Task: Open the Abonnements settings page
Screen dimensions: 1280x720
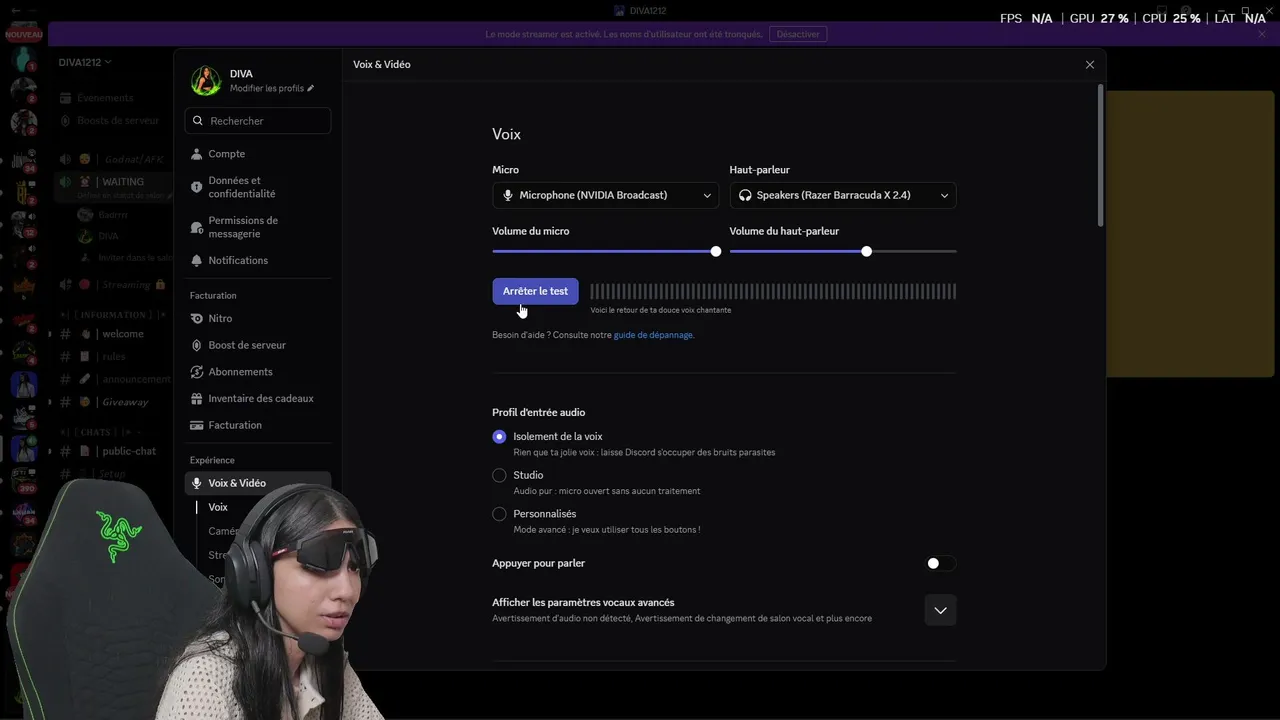Action: coord(258,372)
